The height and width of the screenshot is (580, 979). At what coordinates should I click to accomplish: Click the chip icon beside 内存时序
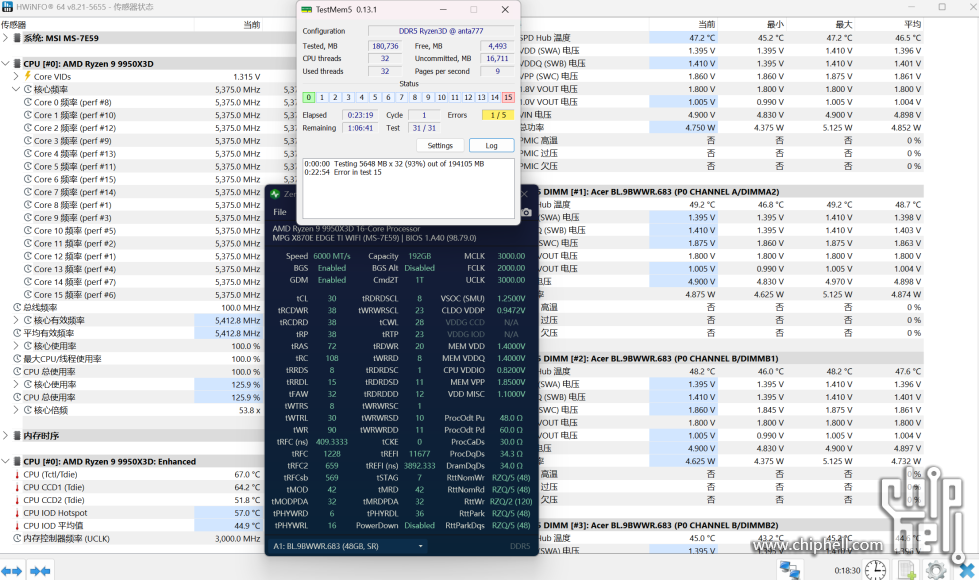pos(17,436)
